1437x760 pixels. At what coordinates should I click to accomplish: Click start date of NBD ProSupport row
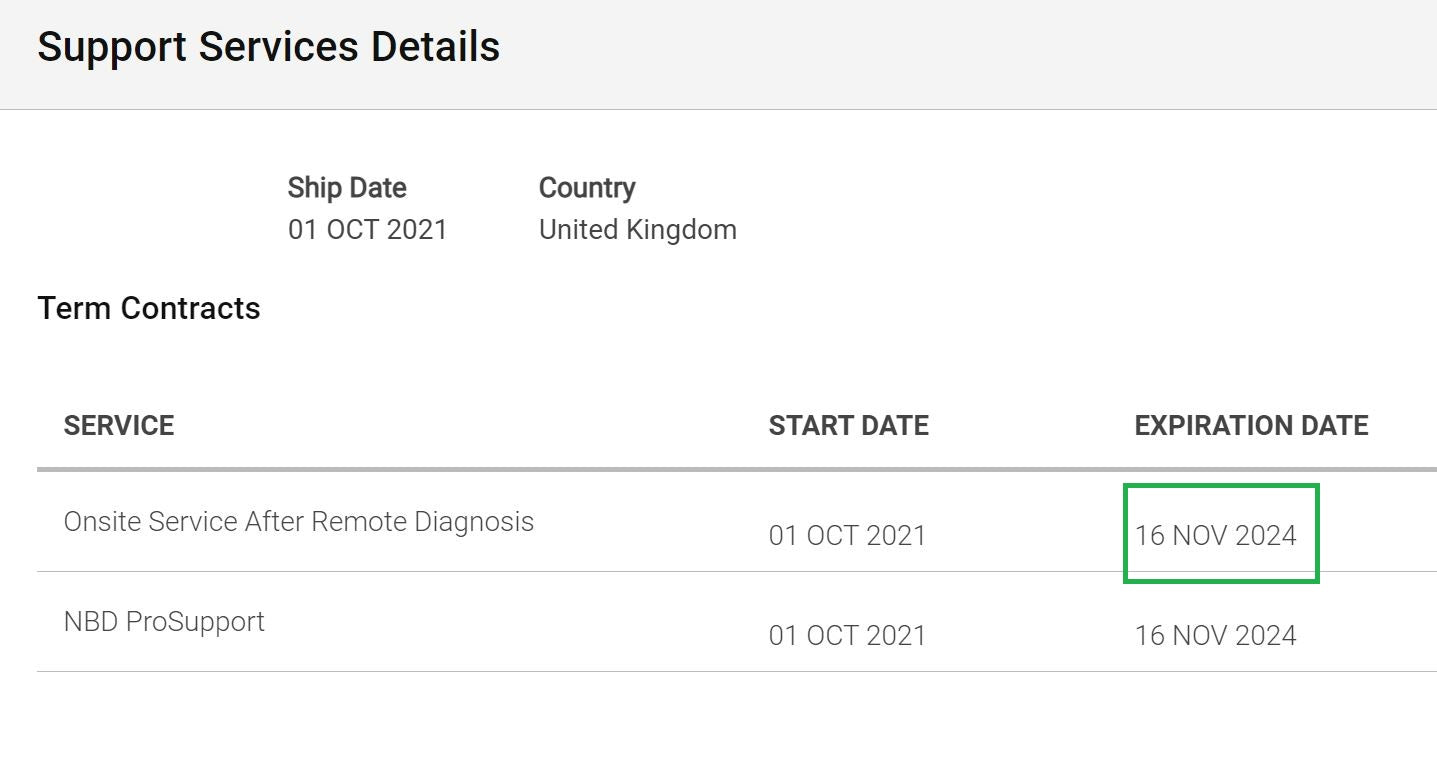[848, 635]
